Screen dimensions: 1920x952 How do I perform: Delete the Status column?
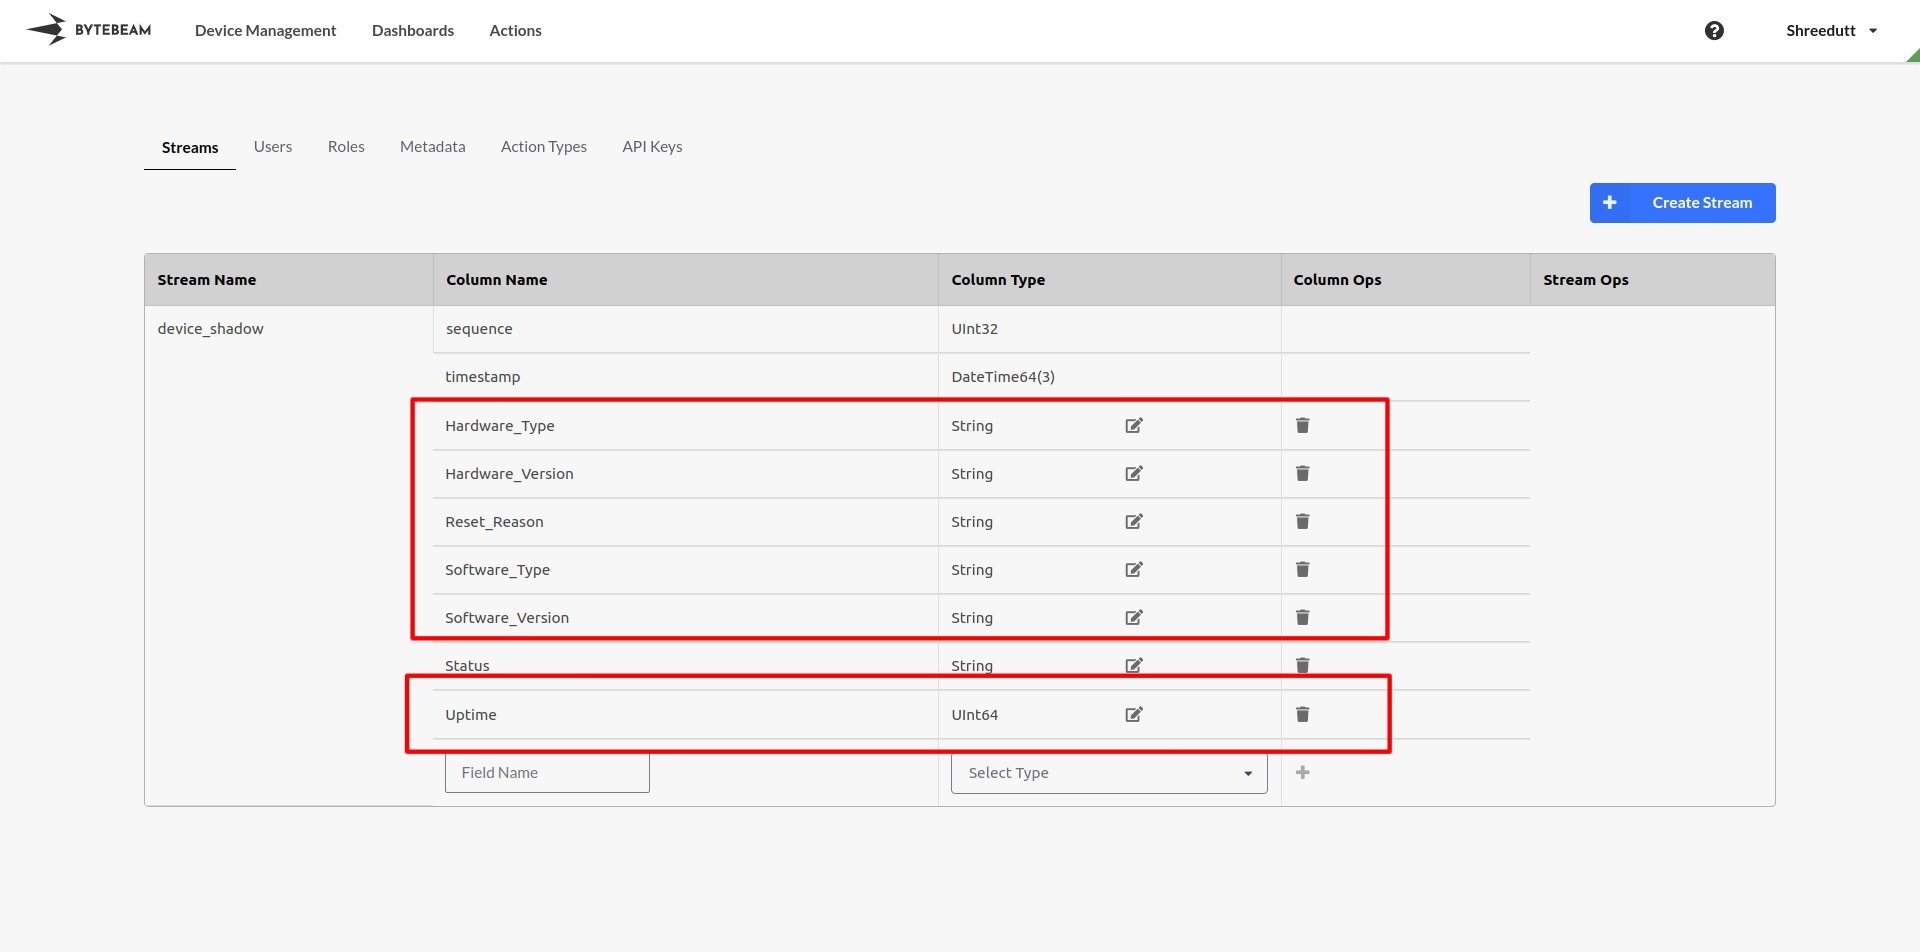click(1302, 665)
